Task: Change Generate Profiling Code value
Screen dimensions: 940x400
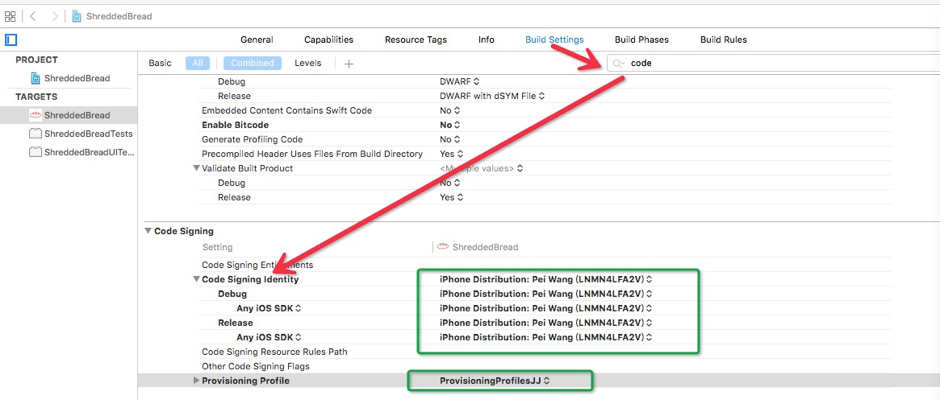Action: click(450, 139)
